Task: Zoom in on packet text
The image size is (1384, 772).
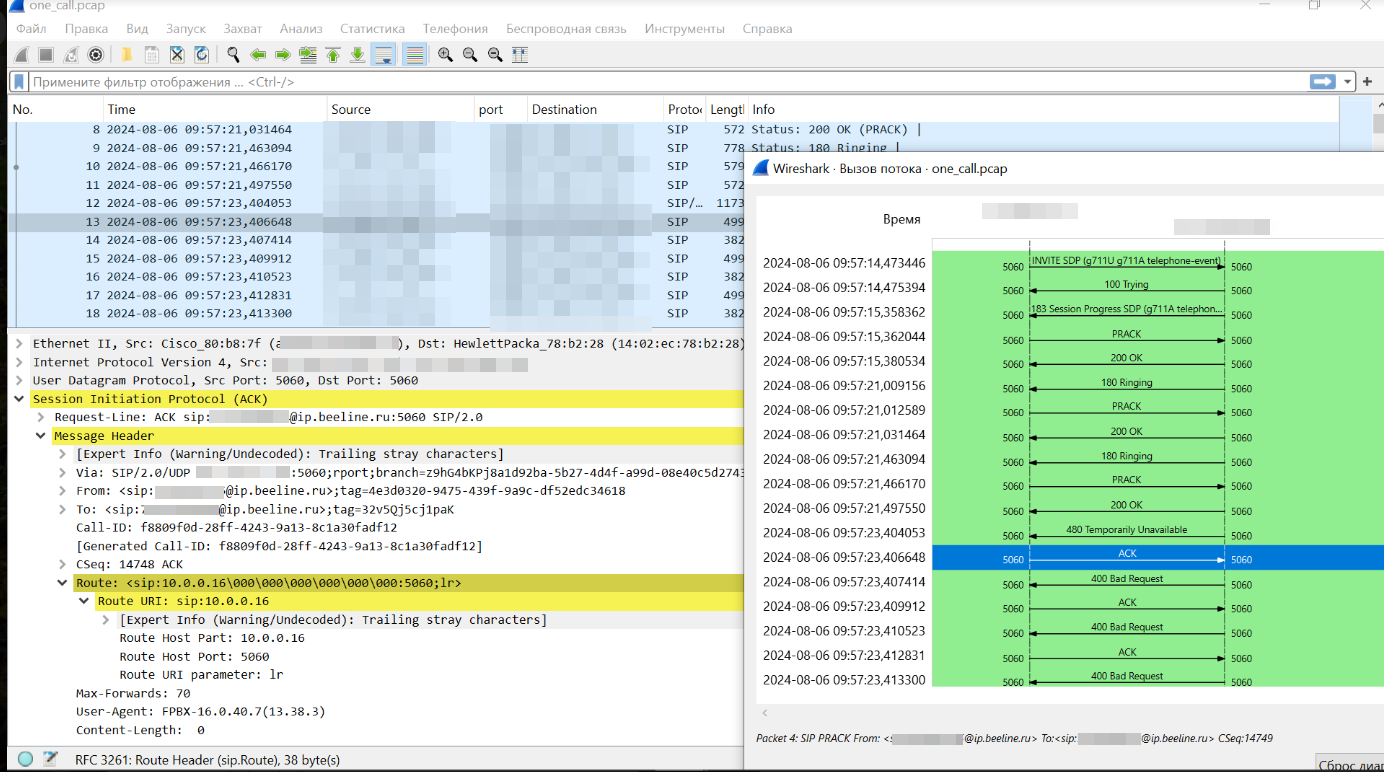Action: click(x=445, y=55)
